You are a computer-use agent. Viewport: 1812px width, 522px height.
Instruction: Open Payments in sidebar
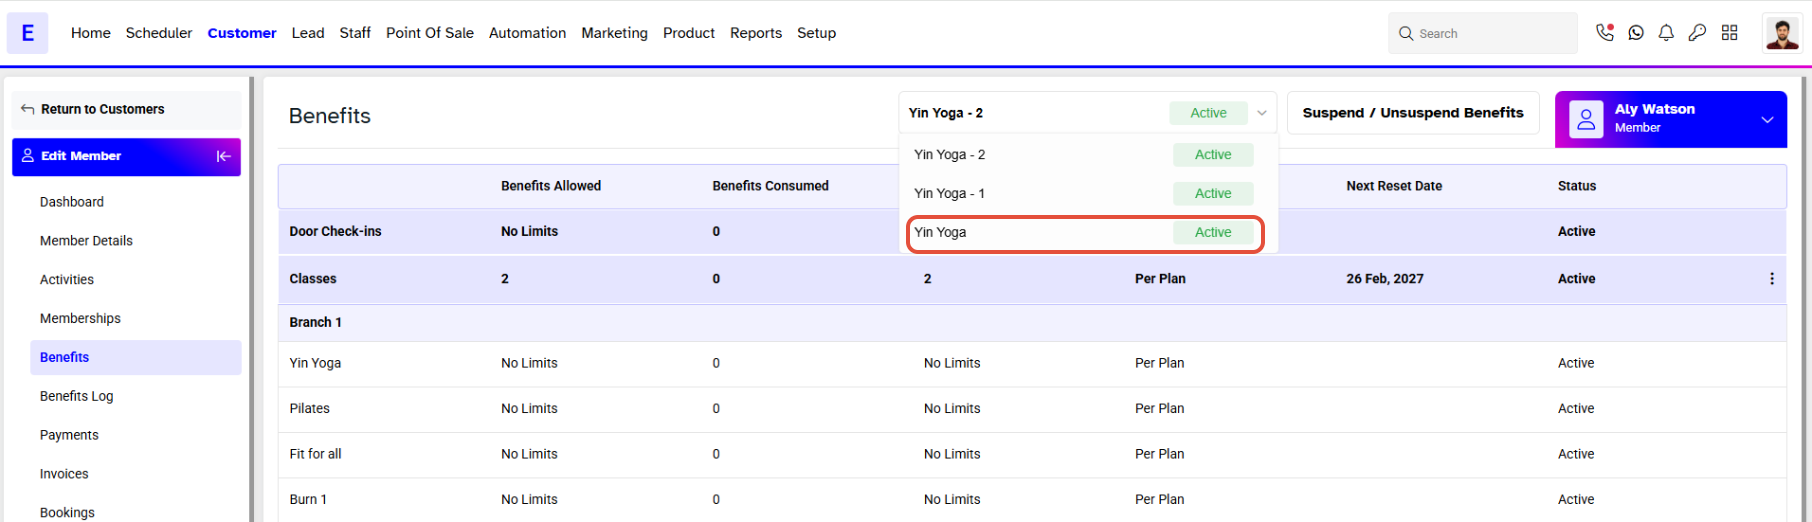click(69, 435)
